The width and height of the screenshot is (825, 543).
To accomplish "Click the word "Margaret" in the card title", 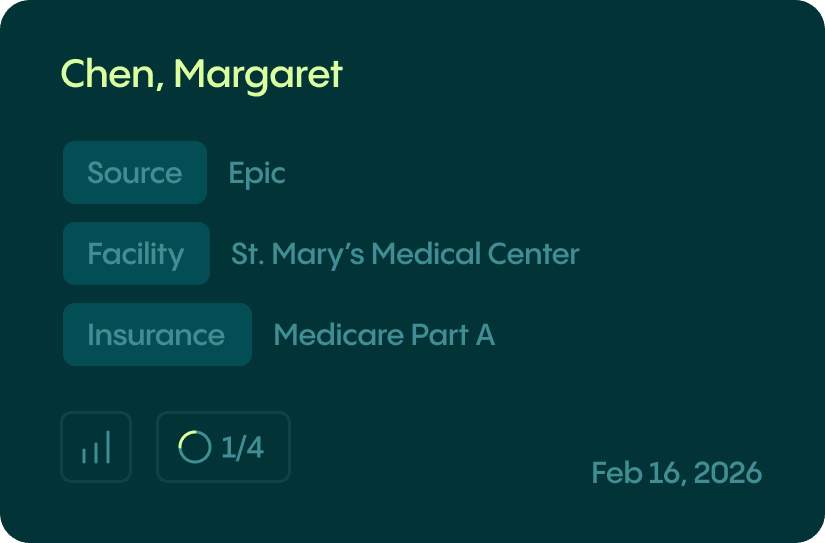I will click(x=258, y=74).
